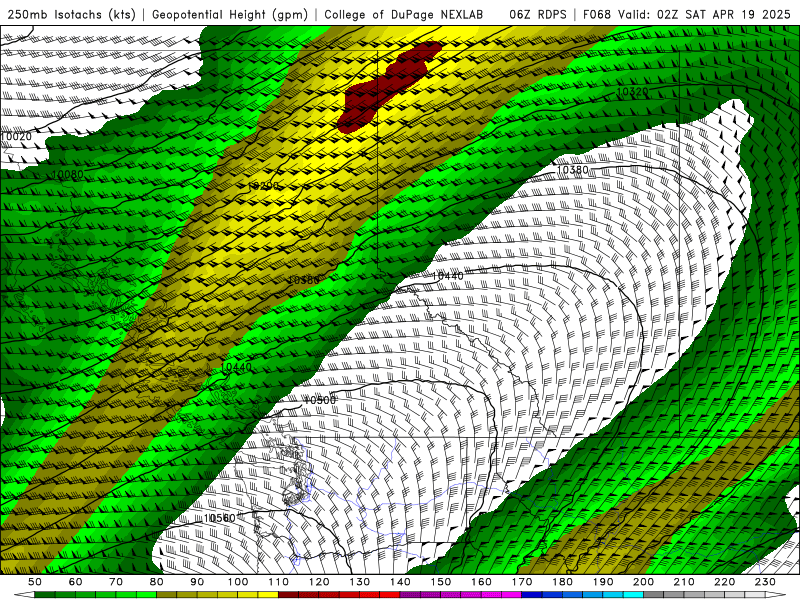This screenshot has height=600, width=800.
Task: Click the contour label inside the yellow jet band
Action: click(x=263, y=186)
